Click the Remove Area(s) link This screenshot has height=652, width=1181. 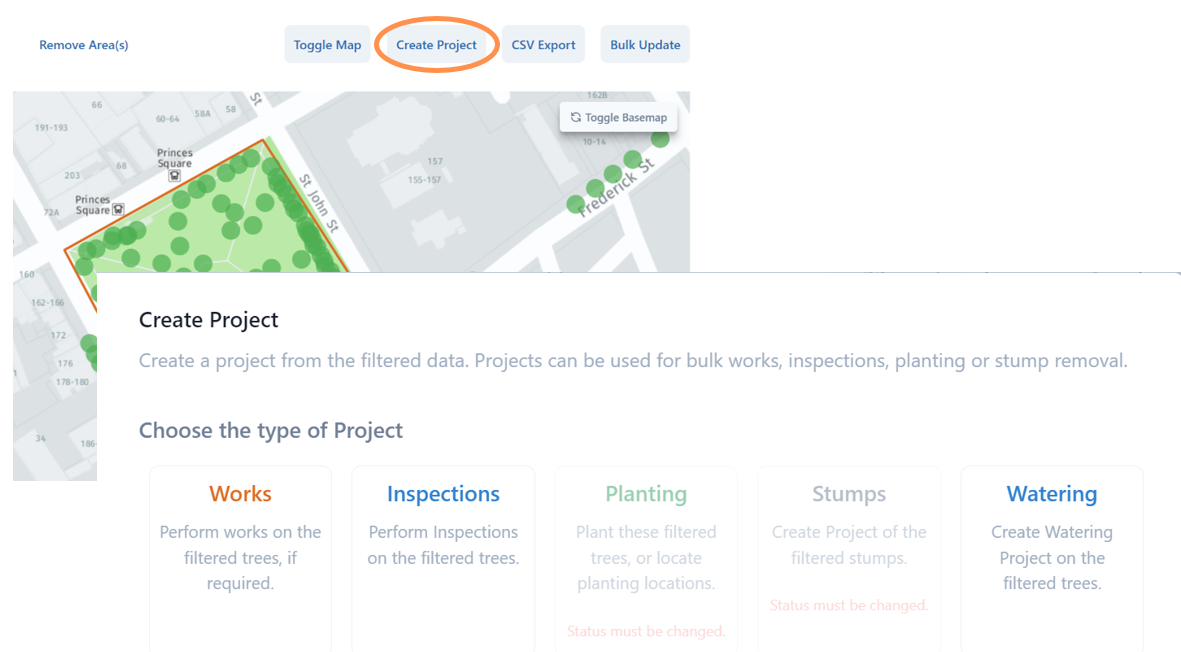83,45
